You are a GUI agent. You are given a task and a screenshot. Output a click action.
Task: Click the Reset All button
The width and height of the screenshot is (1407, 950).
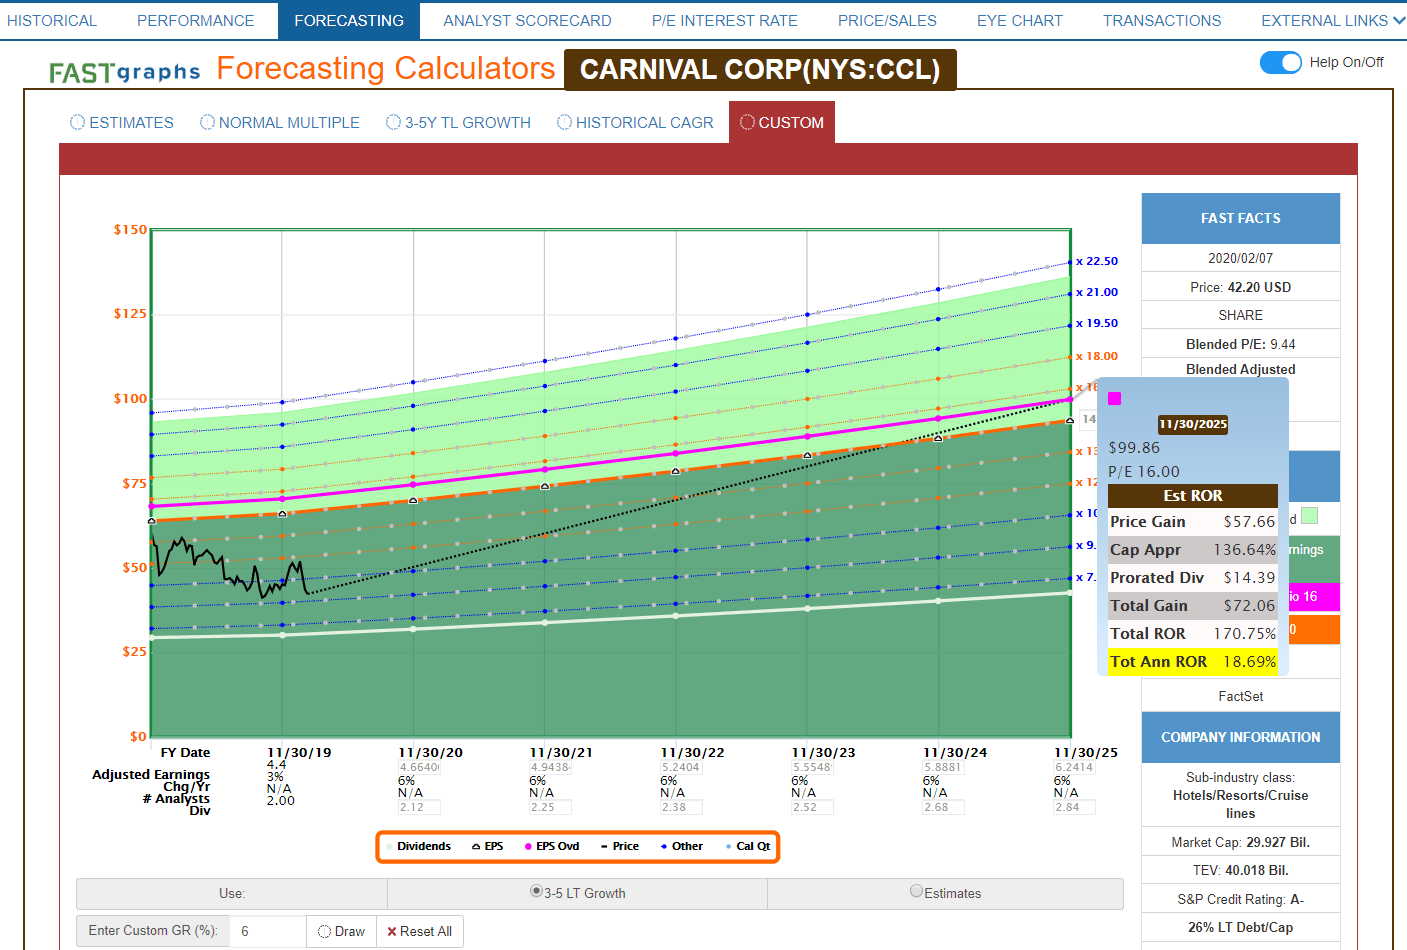point(420,931)
